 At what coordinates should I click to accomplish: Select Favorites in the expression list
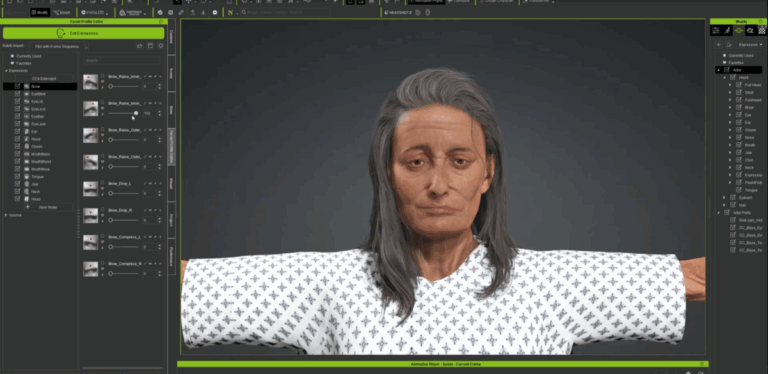point(24,63)
